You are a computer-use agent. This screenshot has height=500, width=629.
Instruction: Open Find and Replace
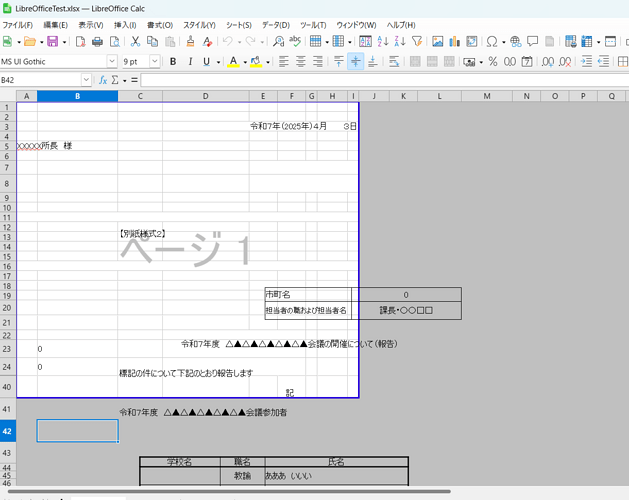278,41
